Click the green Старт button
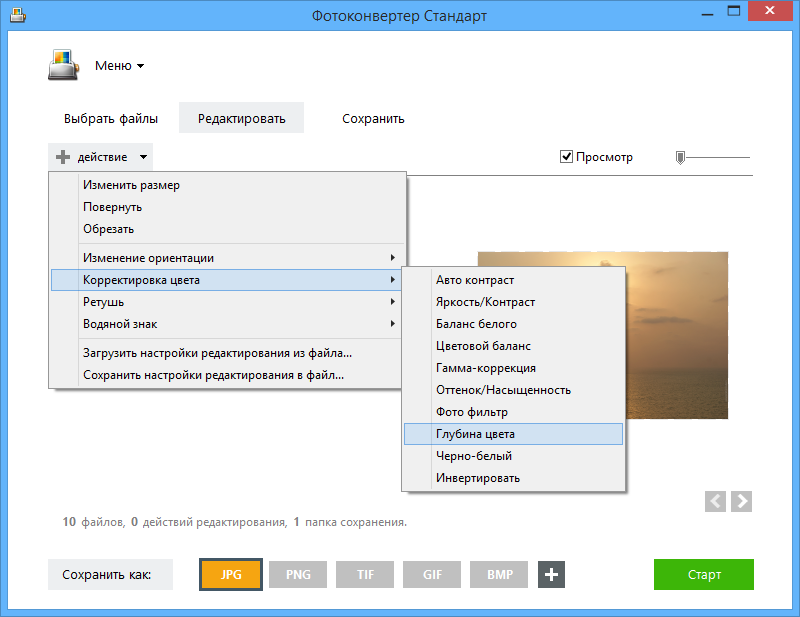 704,574
